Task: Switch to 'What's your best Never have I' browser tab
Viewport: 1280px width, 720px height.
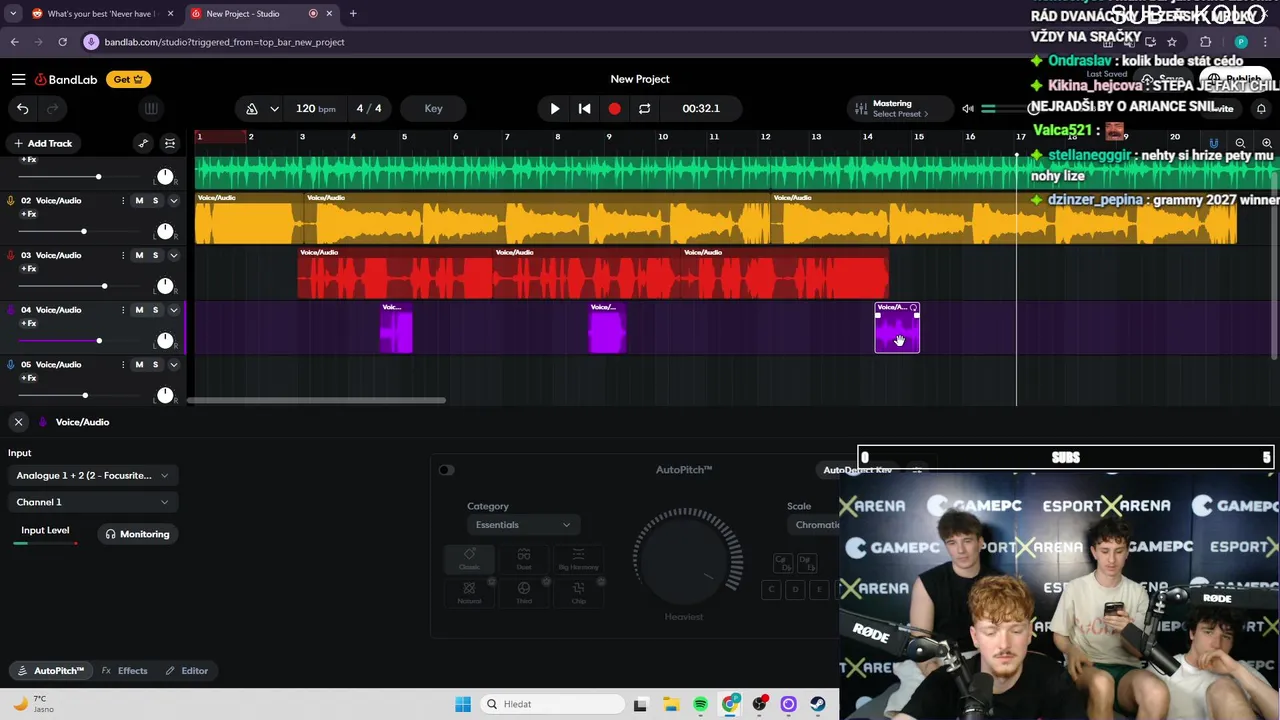Action: coord(103,14)
